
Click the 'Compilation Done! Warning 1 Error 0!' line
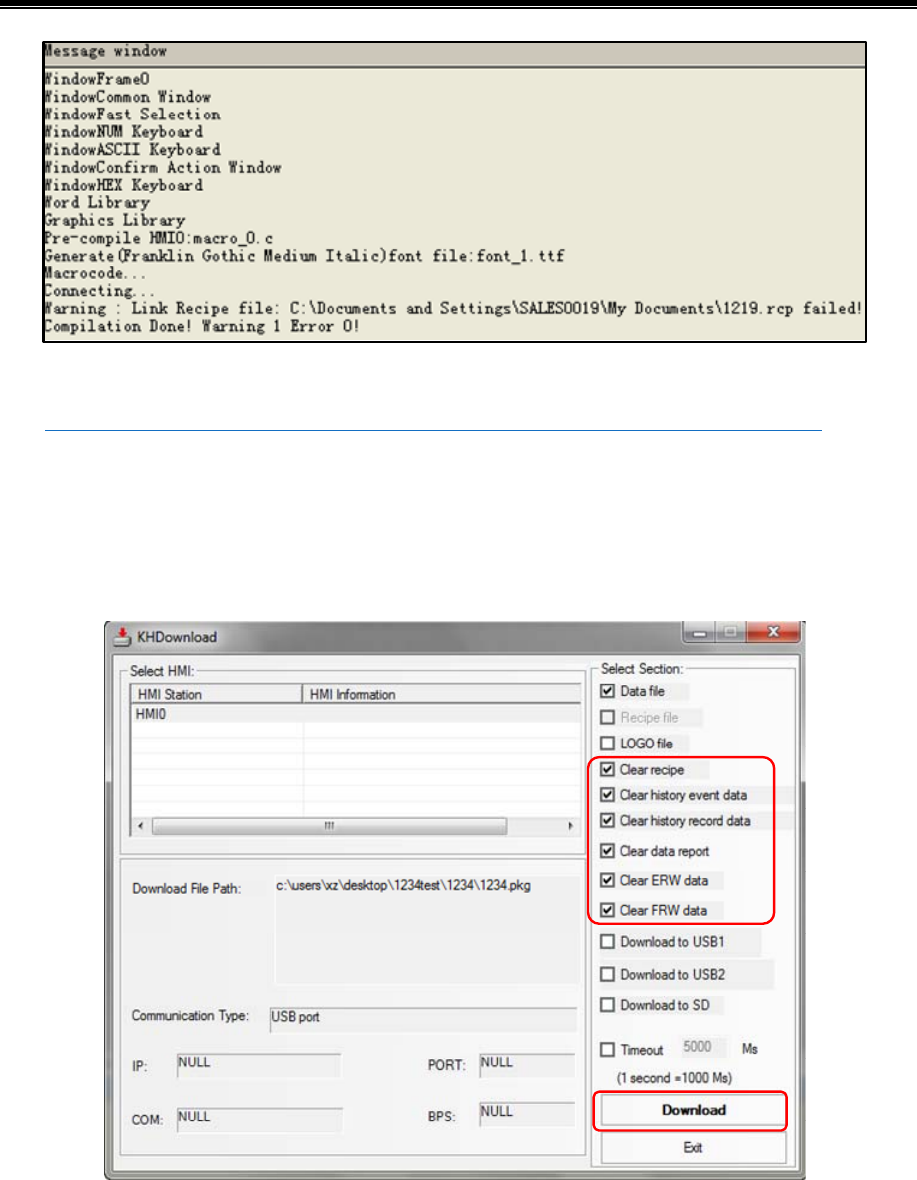[202, 327]
